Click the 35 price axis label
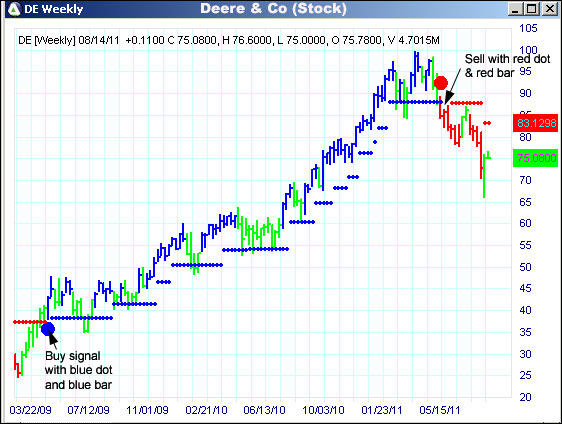Viewport: 562px width, 424px height. click(x=525, y=332)
